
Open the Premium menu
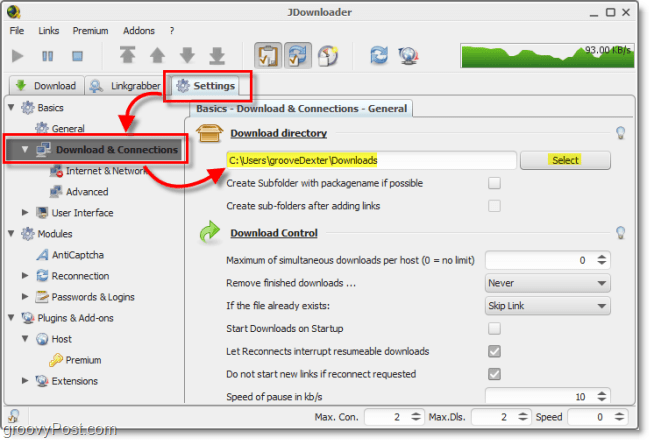click(x=90, y=31)
